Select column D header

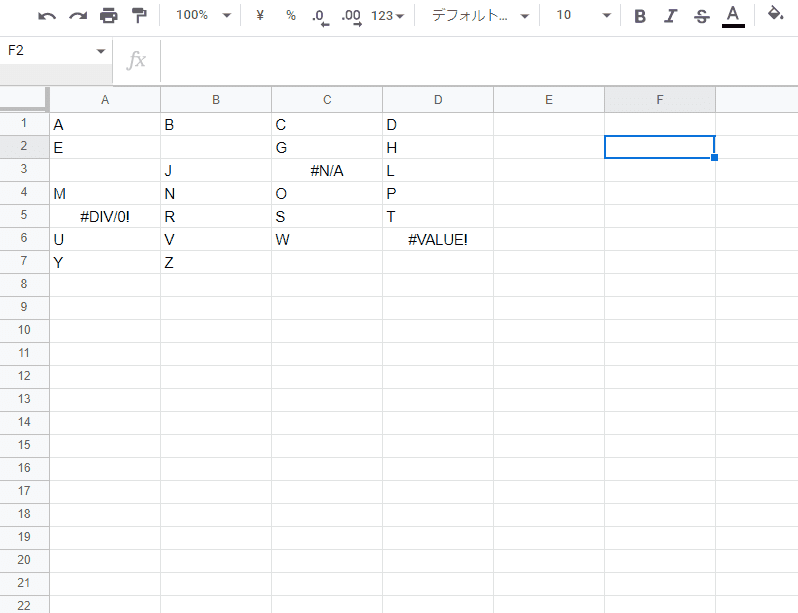point(438,100)
